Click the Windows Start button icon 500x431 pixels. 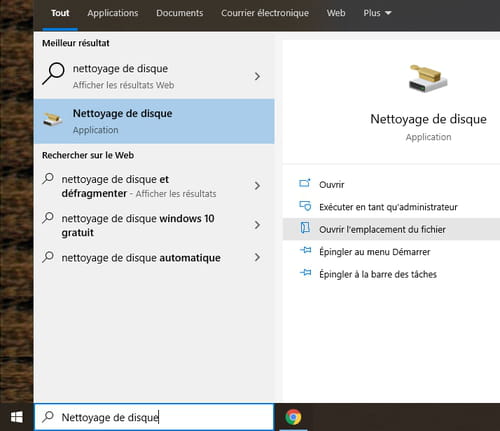[17, 417]
